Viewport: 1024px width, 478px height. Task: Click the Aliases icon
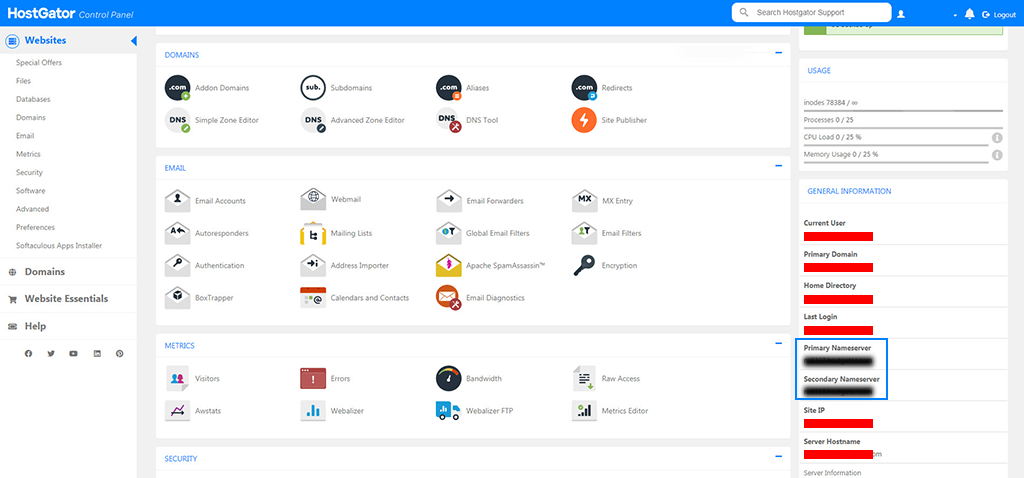449,88
